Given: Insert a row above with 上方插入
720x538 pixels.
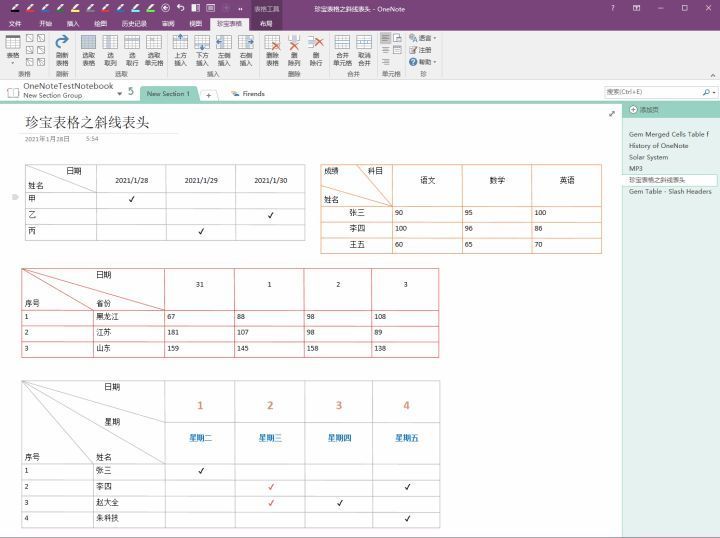Looking at the screenshot, I should coord(180,50).
